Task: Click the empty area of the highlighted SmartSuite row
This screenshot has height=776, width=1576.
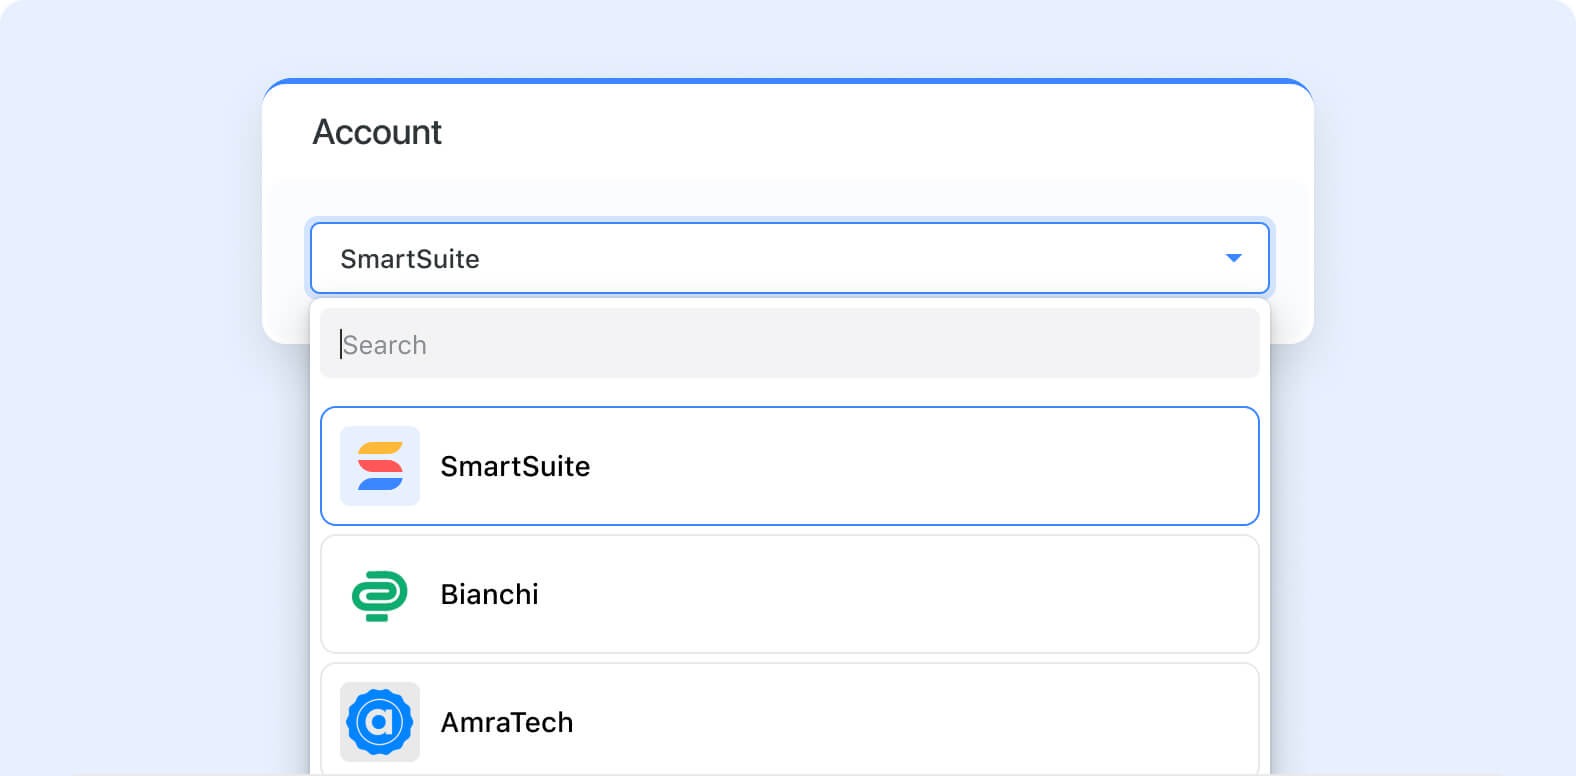Action: click(x=920, y=466)
